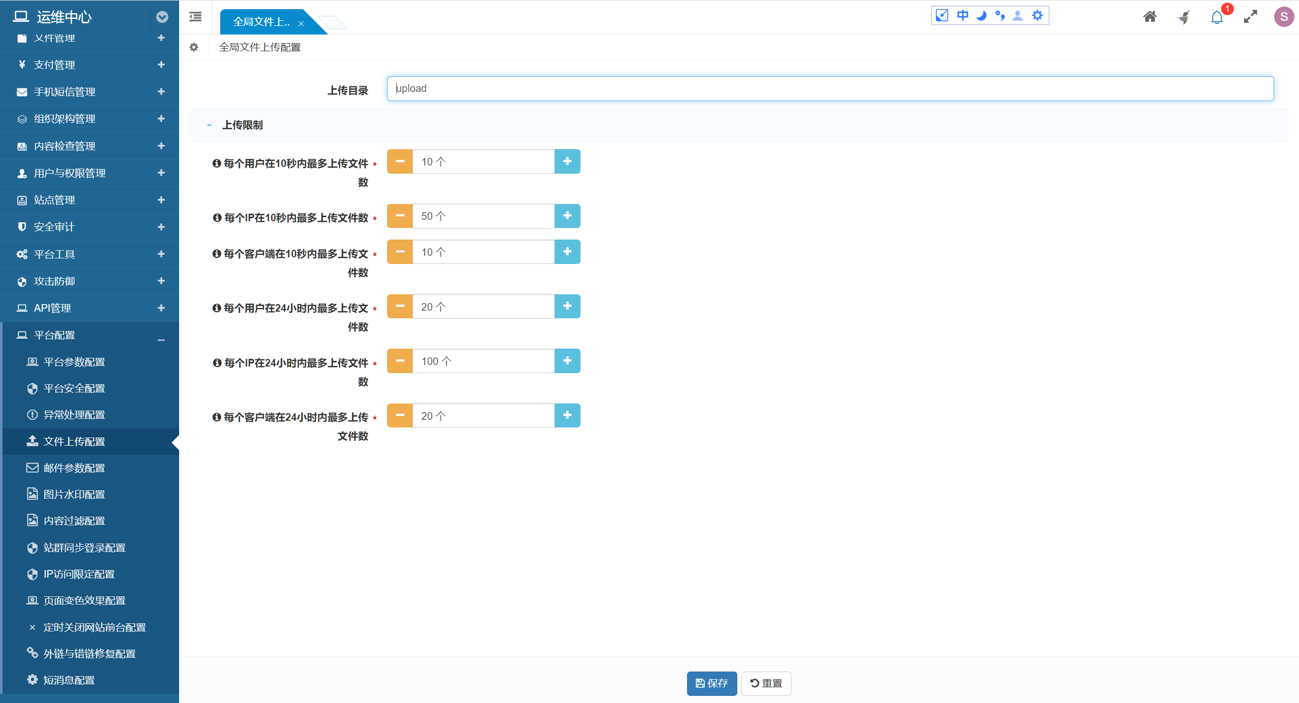This screenshot has height=703, width=1299.
Task: Expand the 支付管理 sidebar menu
Action: pos(89,65)
